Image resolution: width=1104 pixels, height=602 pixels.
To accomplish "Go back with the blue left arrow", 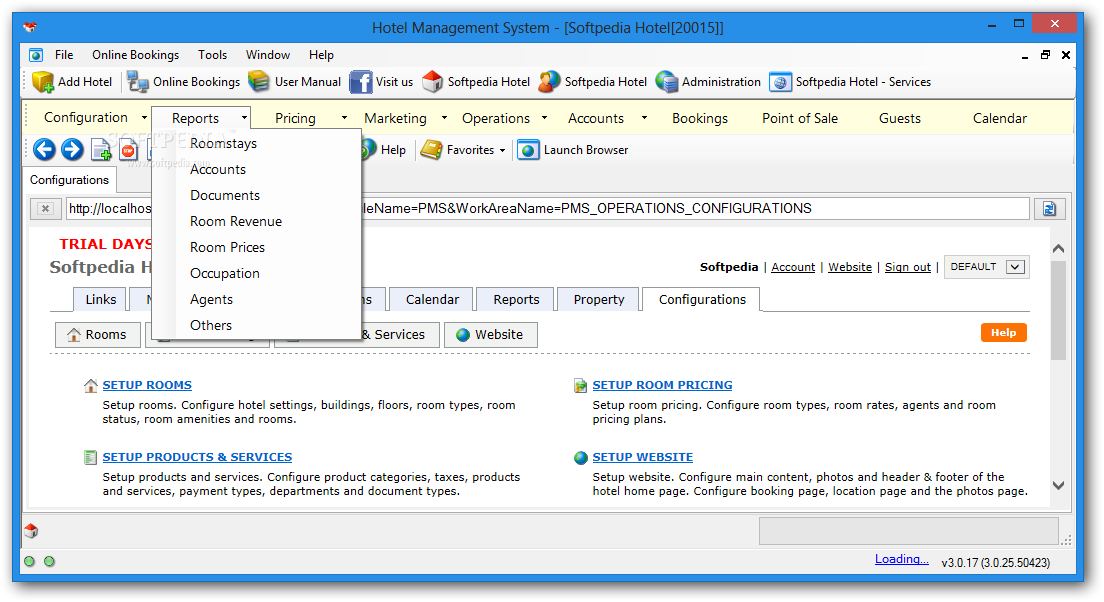I will (44, 149).
